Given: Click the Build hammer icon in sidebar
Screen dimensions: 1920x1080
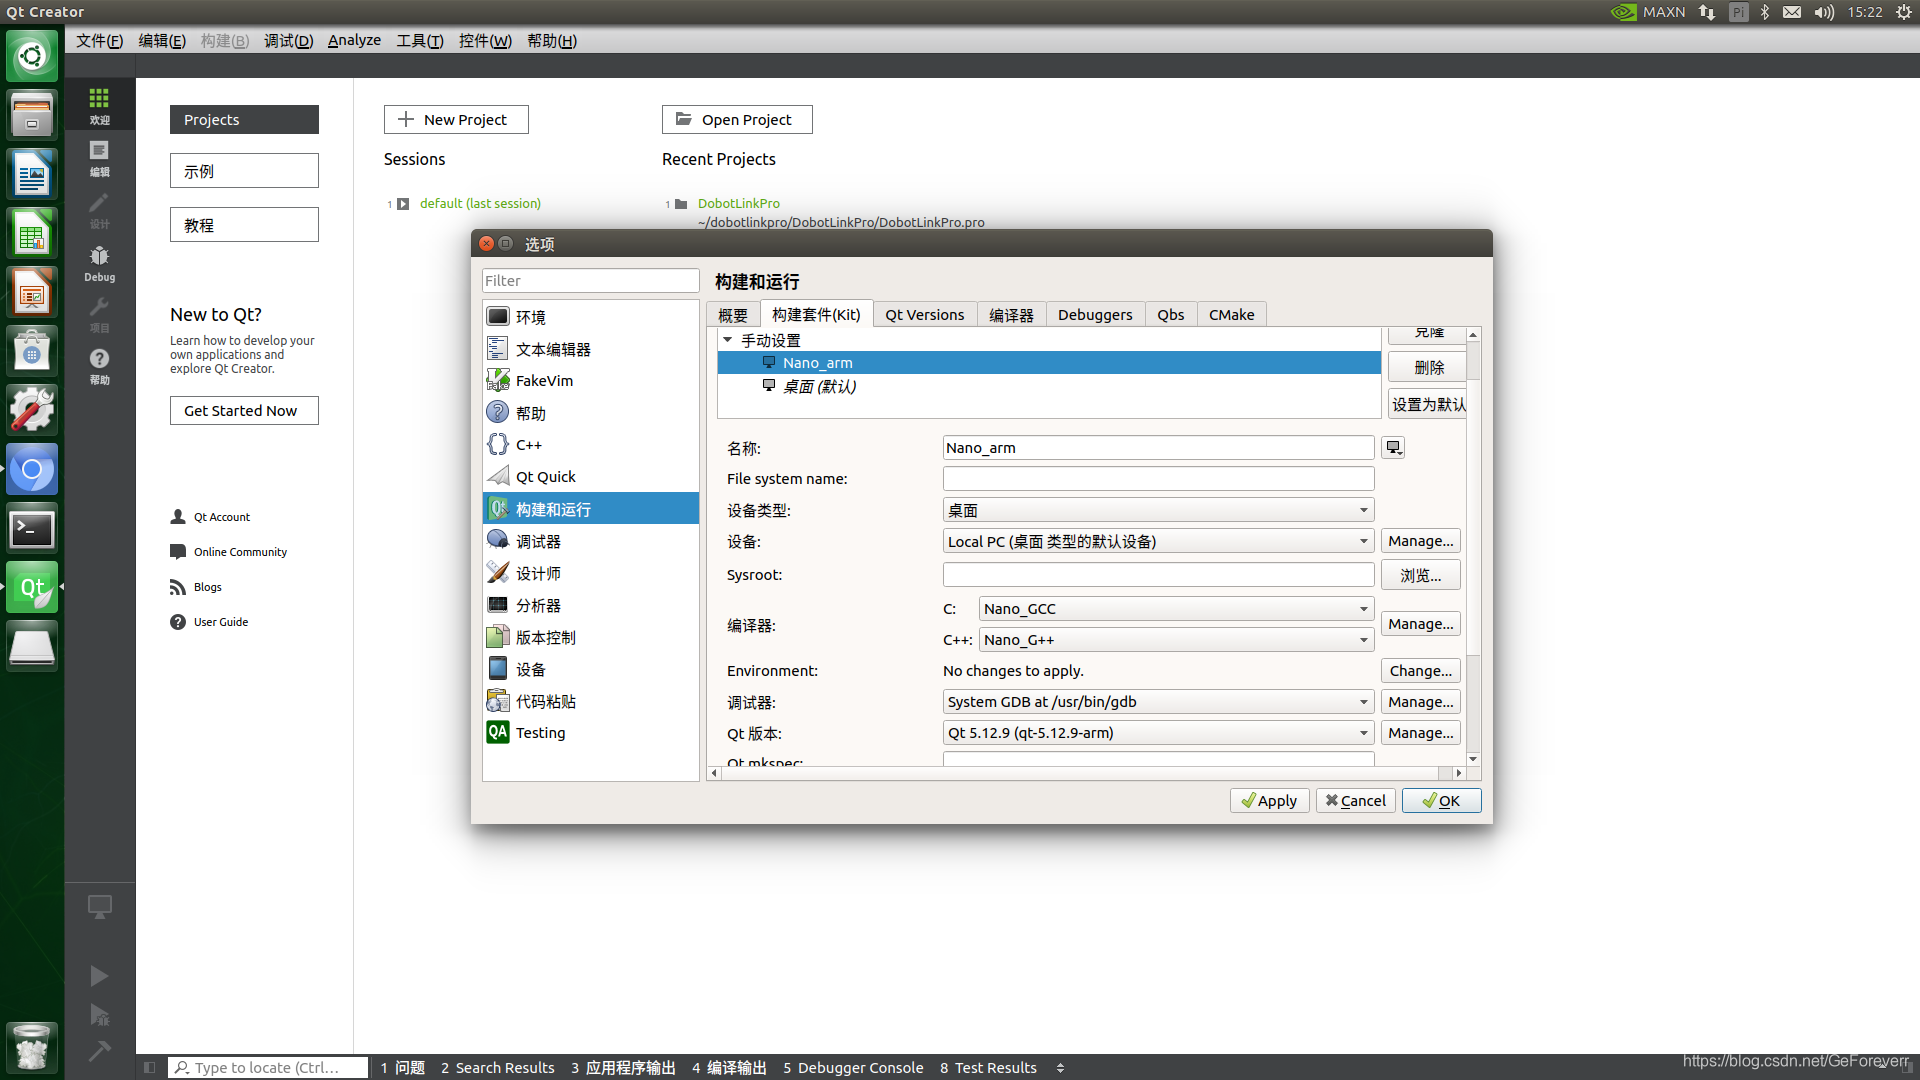Looking at the screenshot, I should click(99, 1051).
